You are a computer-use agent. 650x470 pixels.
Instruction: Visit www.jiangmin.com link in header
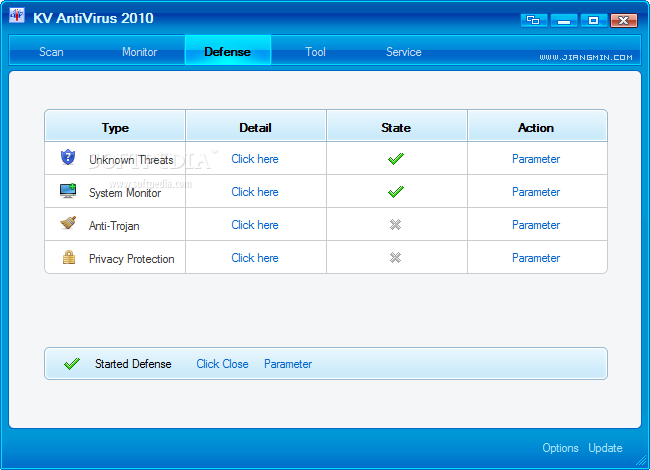(x=586, y=58)
